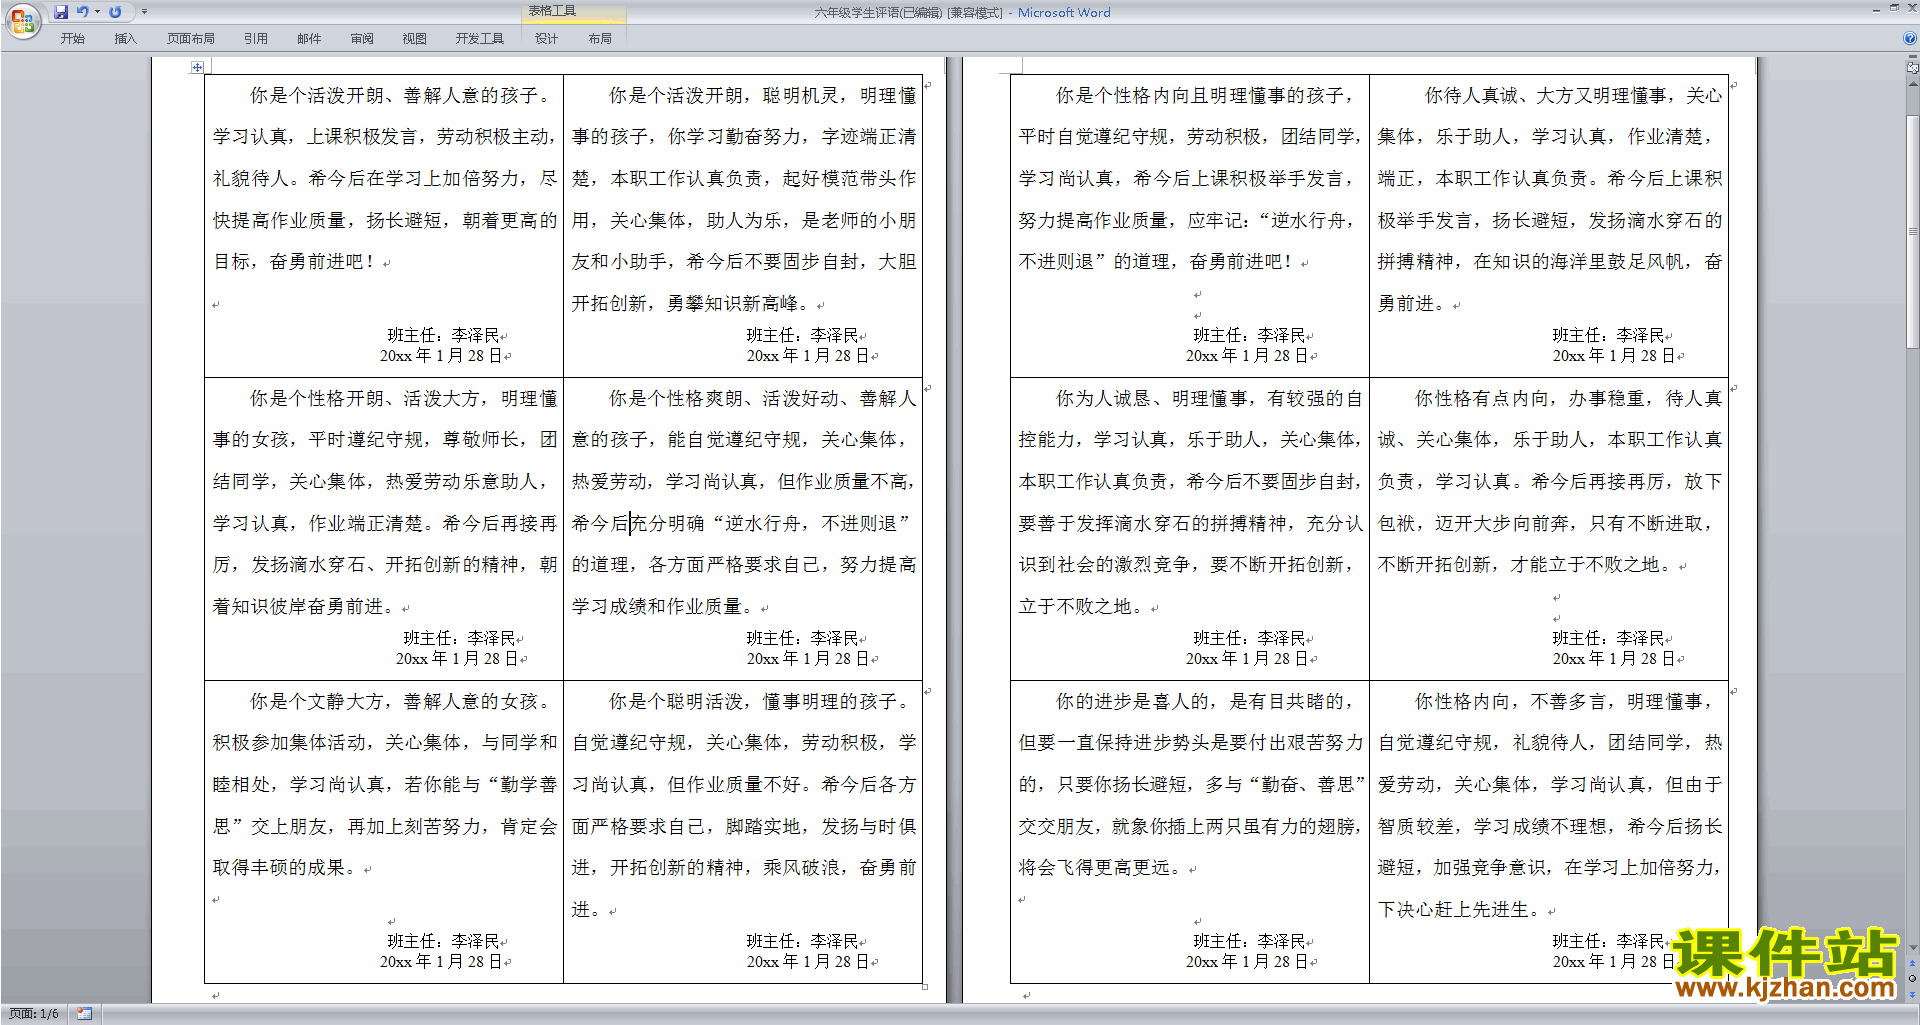
Task: Click text '不进则退”的道理，奋勇前进吧！'
Action: (x=1157, y=262)
